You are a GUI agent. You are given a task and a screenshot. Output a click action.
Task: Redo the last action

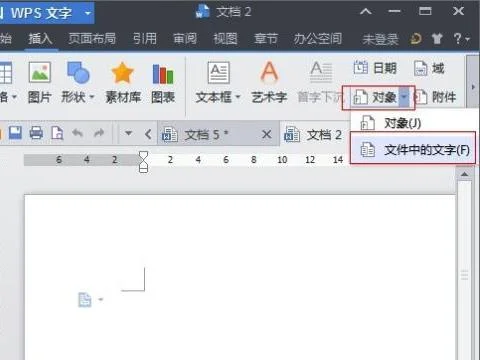coord(99,133)
